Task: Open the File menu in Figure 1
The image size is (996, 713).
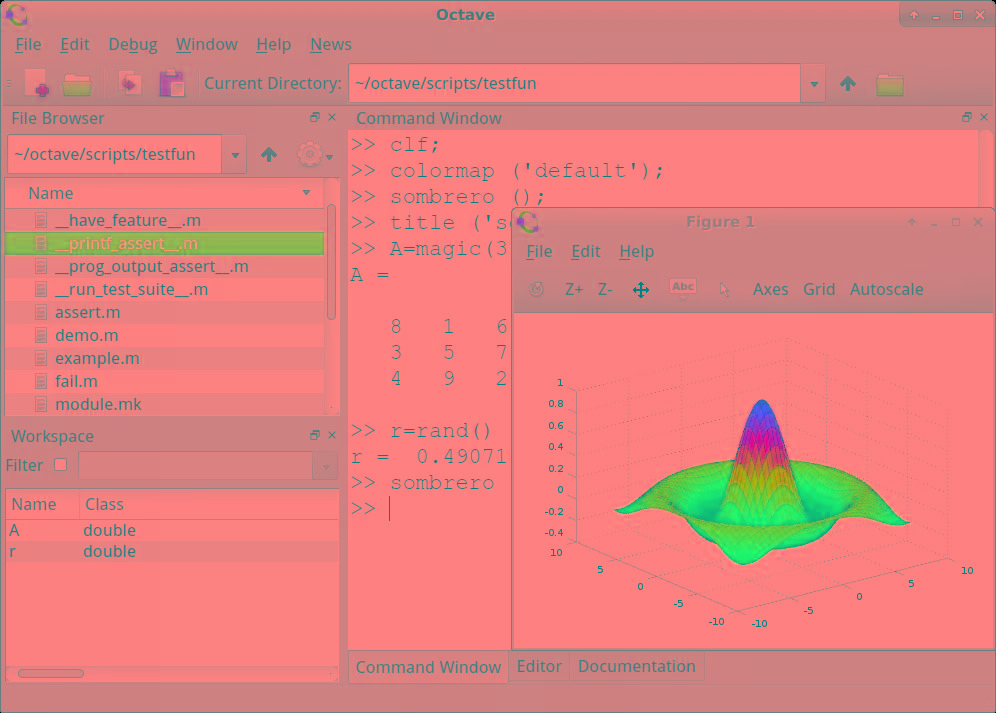Action: pos(539,252)
